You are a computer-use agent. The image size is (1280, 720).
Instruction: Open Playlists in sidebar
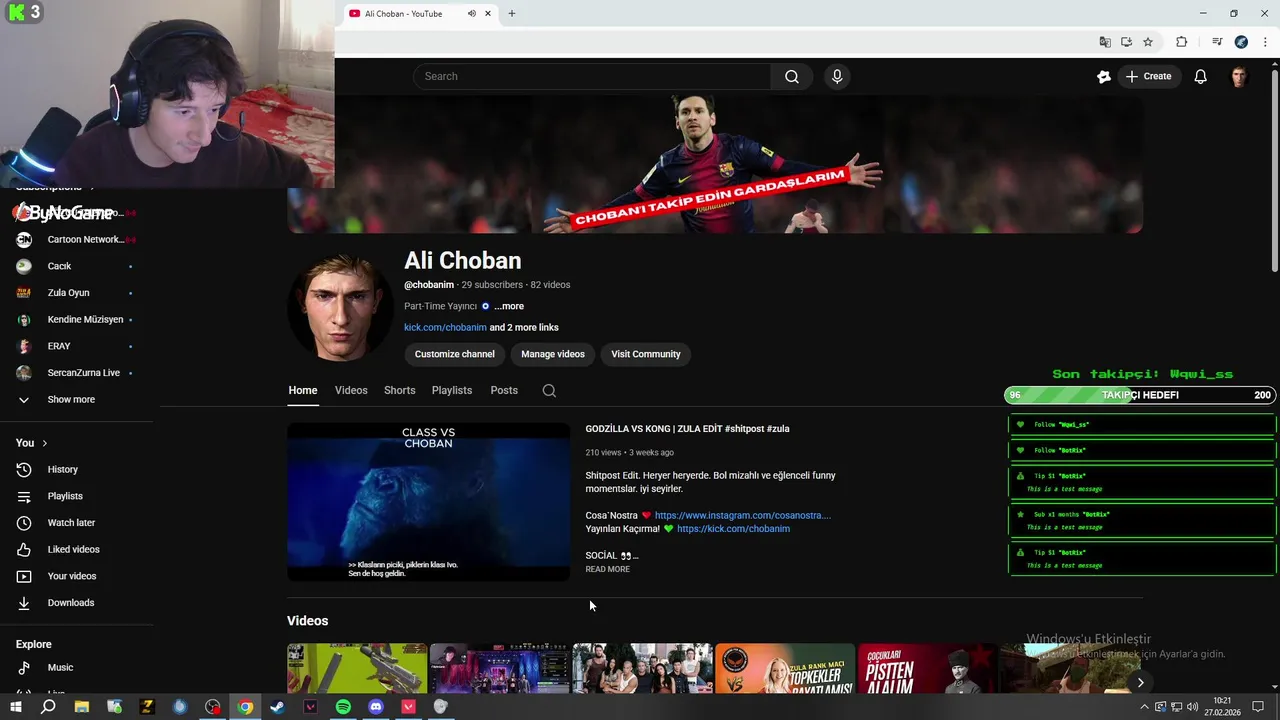click(x=65, y=497)
